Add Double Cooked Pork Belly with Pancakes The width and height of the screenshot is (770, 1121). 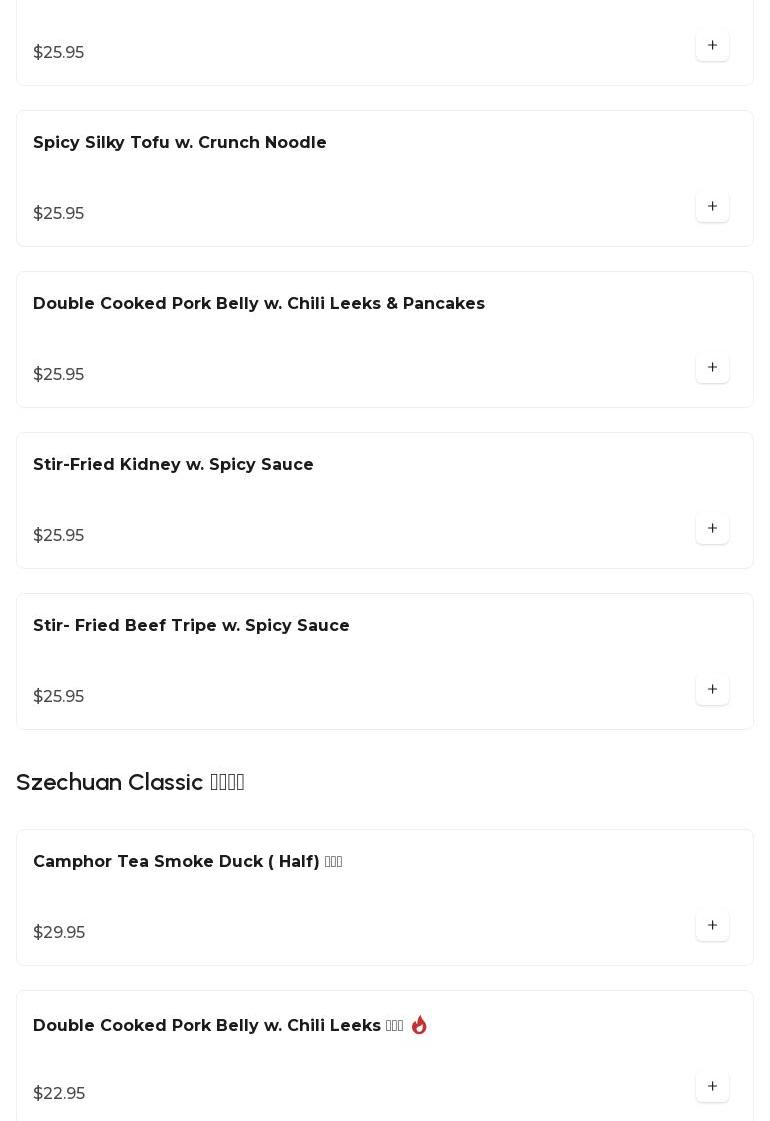coord(712,367)
